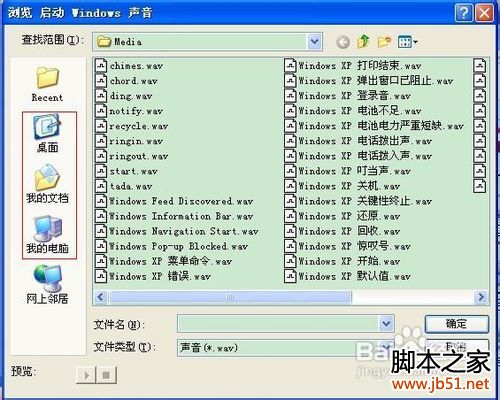Expand the 查找范围 Media folder dropdown

coord(314,42)
